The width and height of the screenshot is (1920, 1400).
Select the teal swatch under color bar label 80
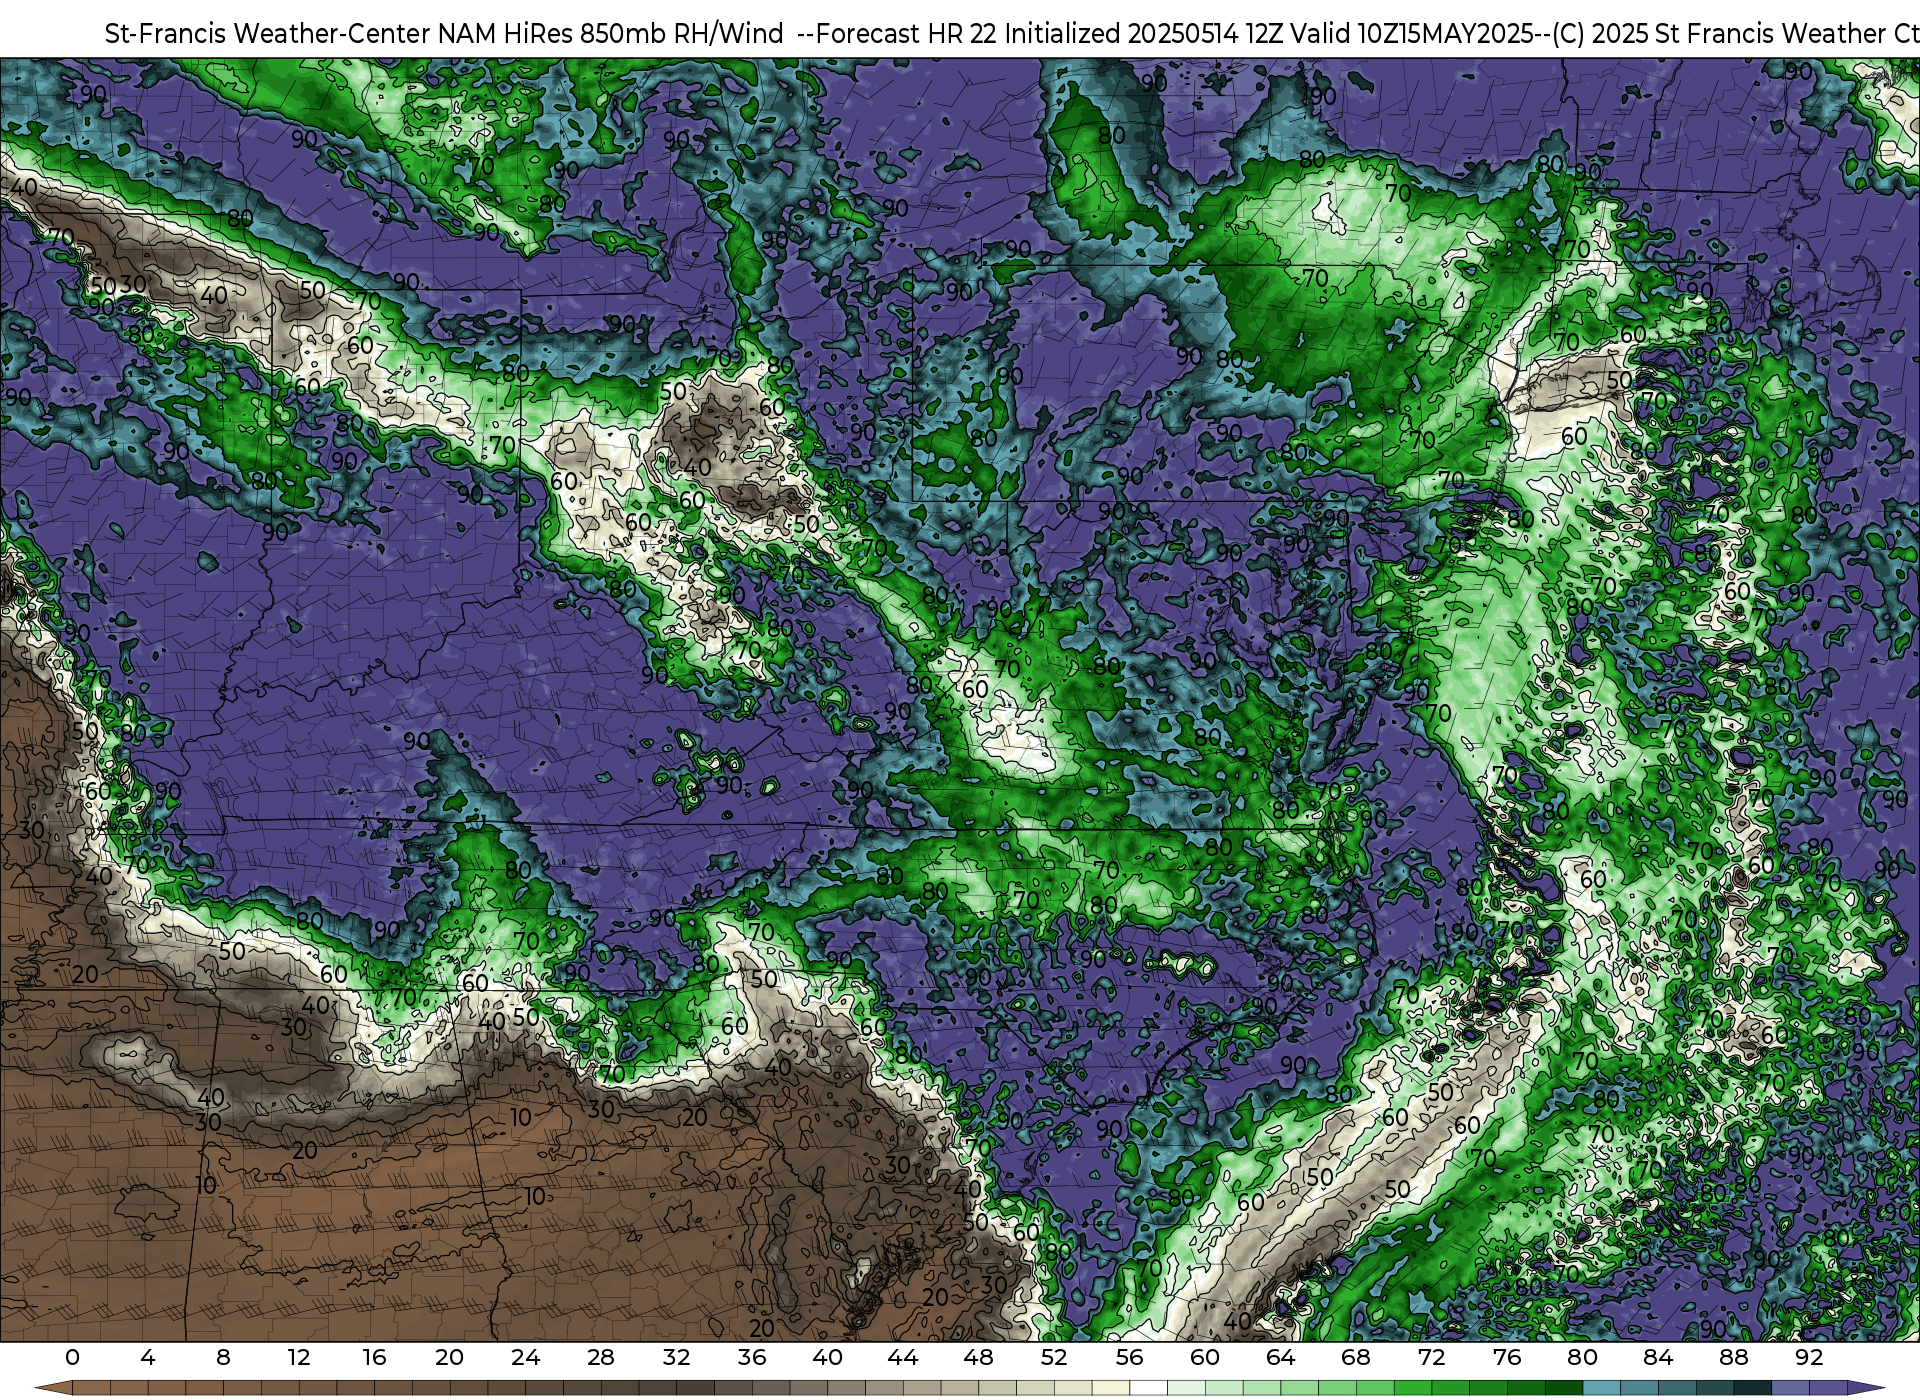1601,1390
